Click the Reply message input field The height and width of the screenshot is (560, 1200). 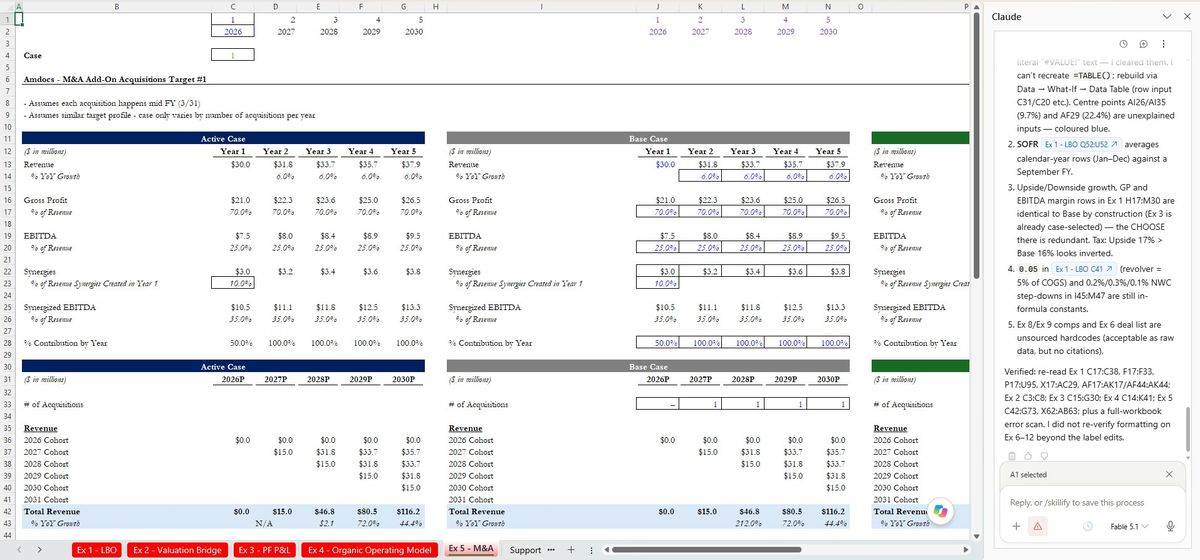pyautogui.click(x=1092, y=502)
